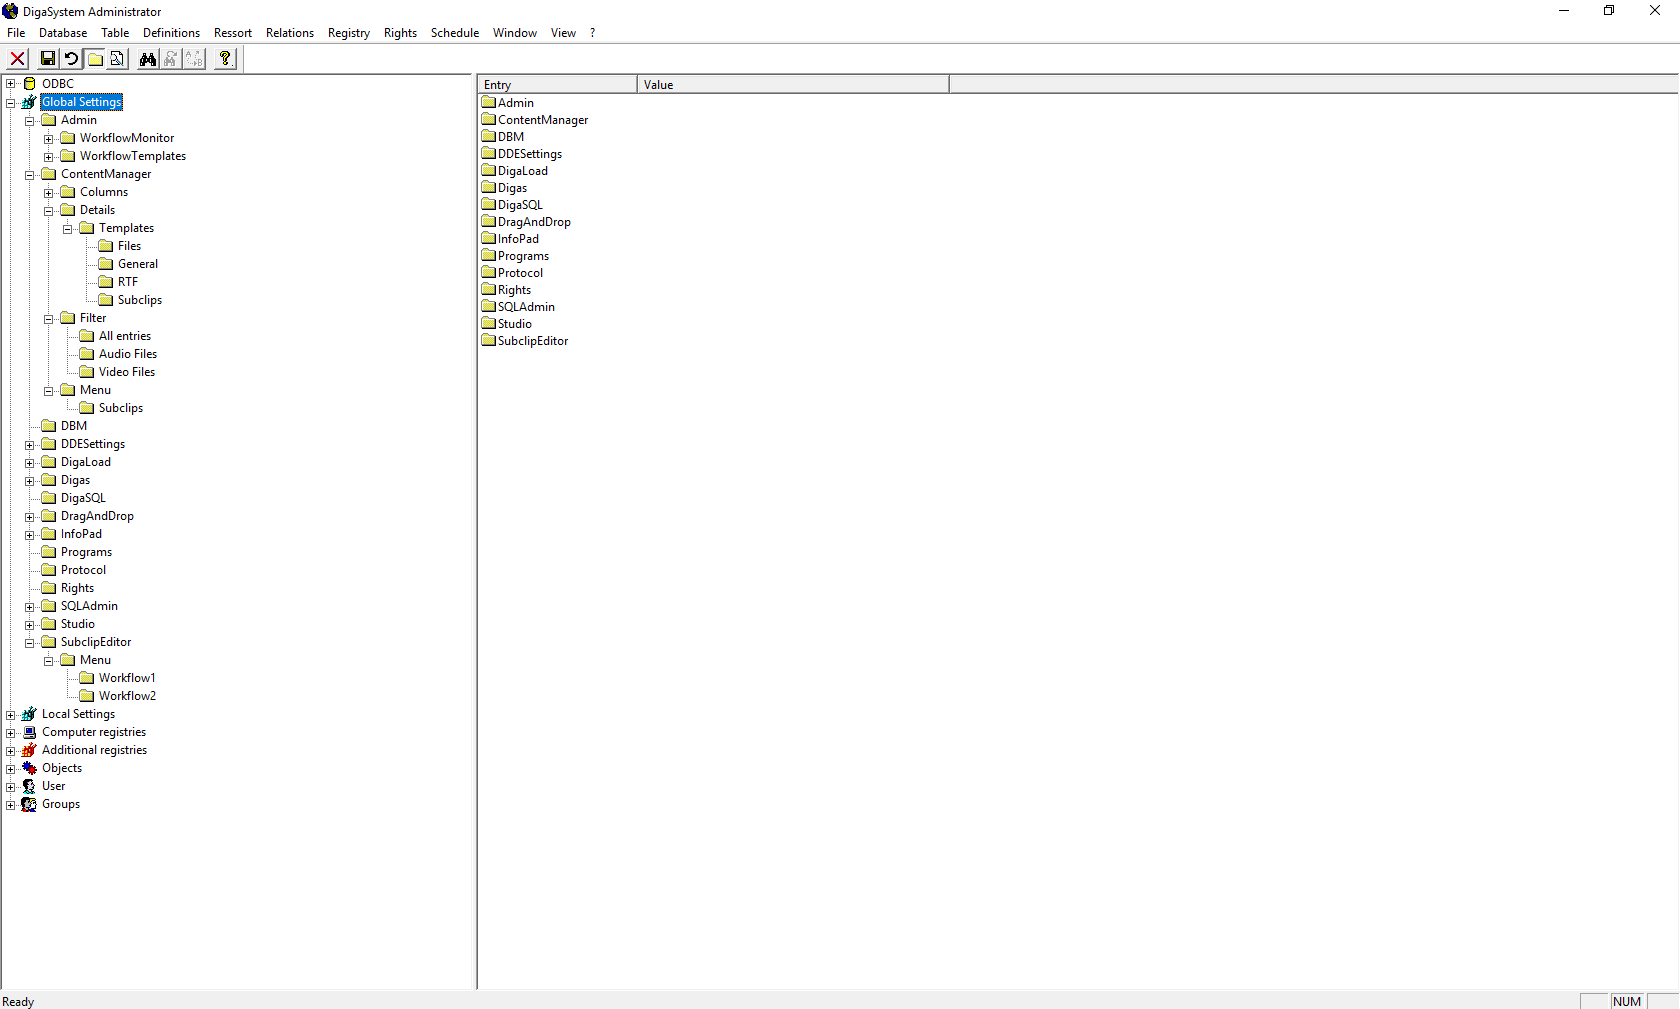Toggle the yellow folder toolbar button
Image resolution: width=1680 pixels, height=1009 pixels.
(x=94, y=59)
